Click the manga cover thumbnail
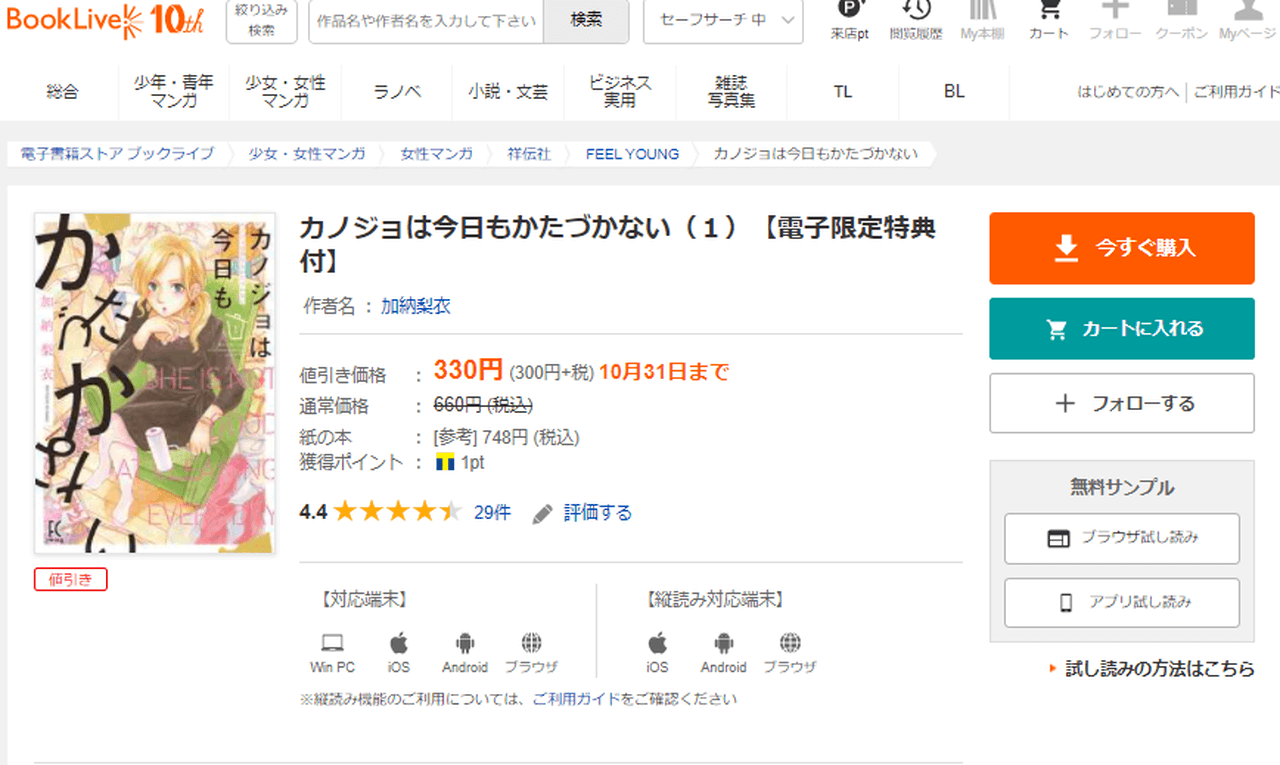The height and width of the screenshot is (765, 1280). (x=155, y=383)
